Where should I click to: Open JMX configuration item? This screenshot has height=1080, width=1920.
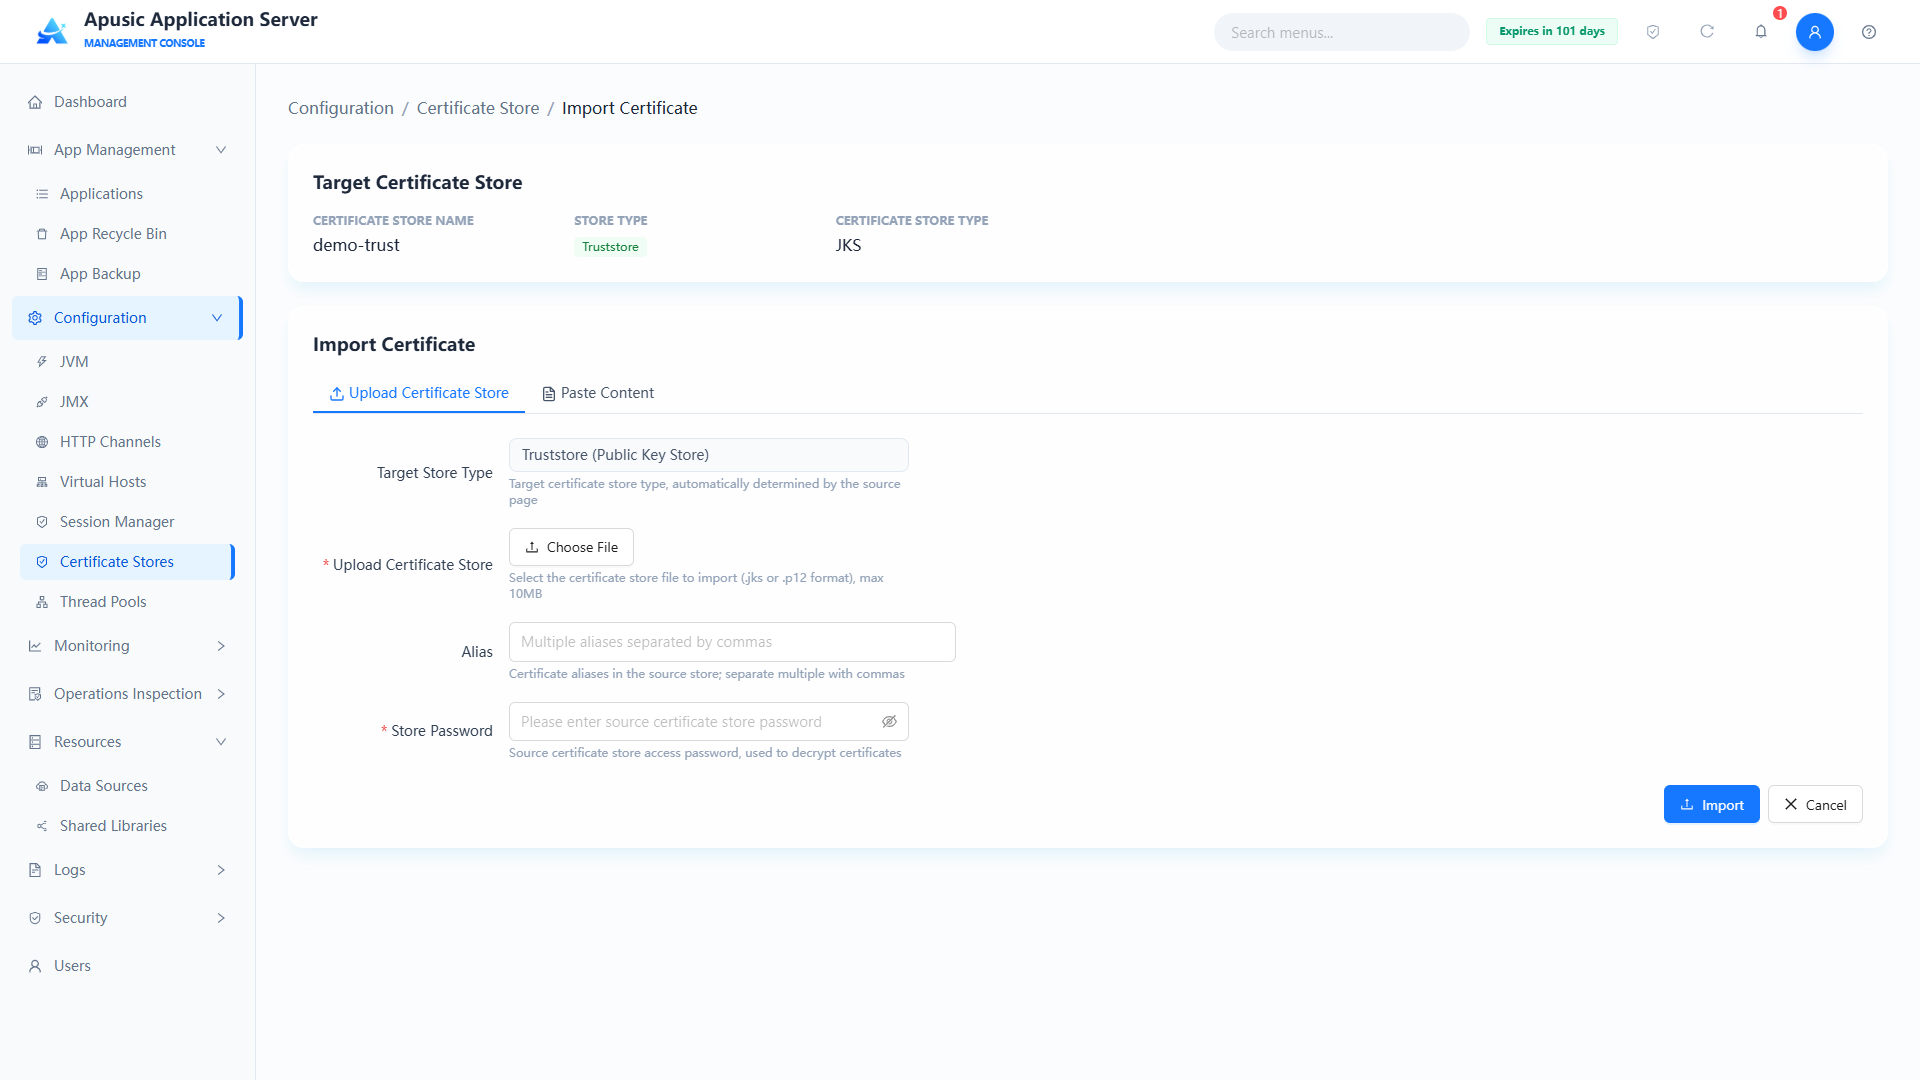tap(128, 402)
